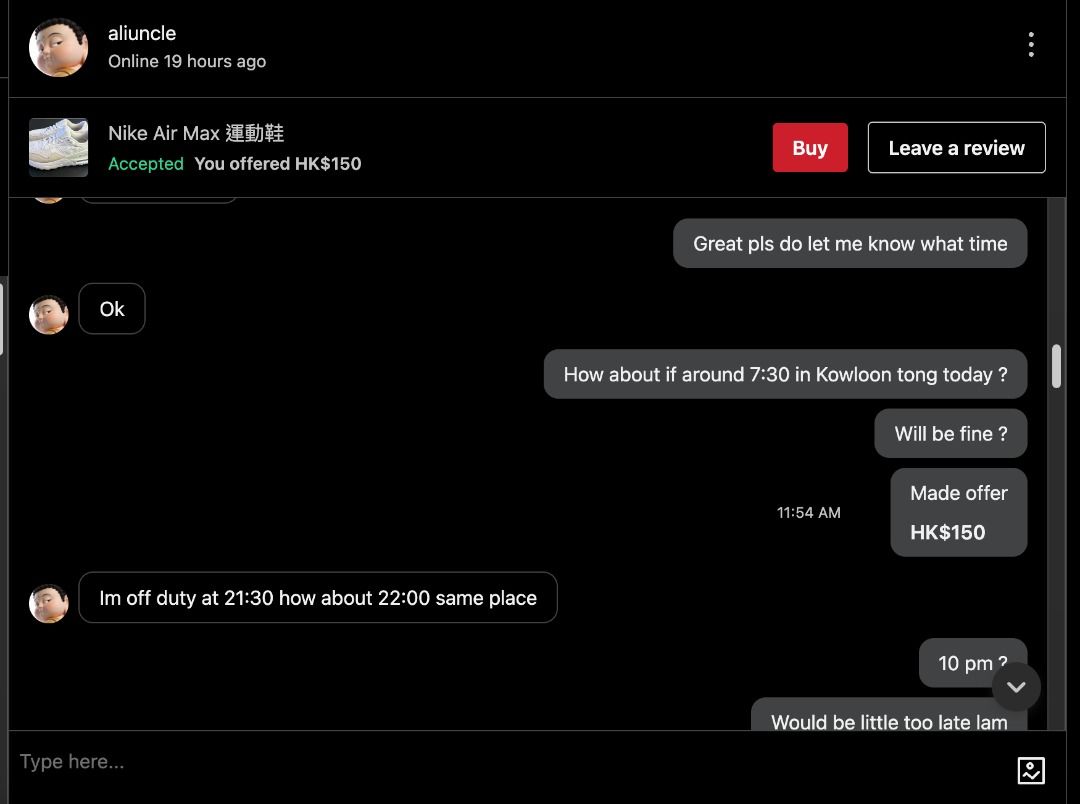Click avatar beside the Ok message
The height and width of the screenshot is (804, 1080).
[49, 315]
